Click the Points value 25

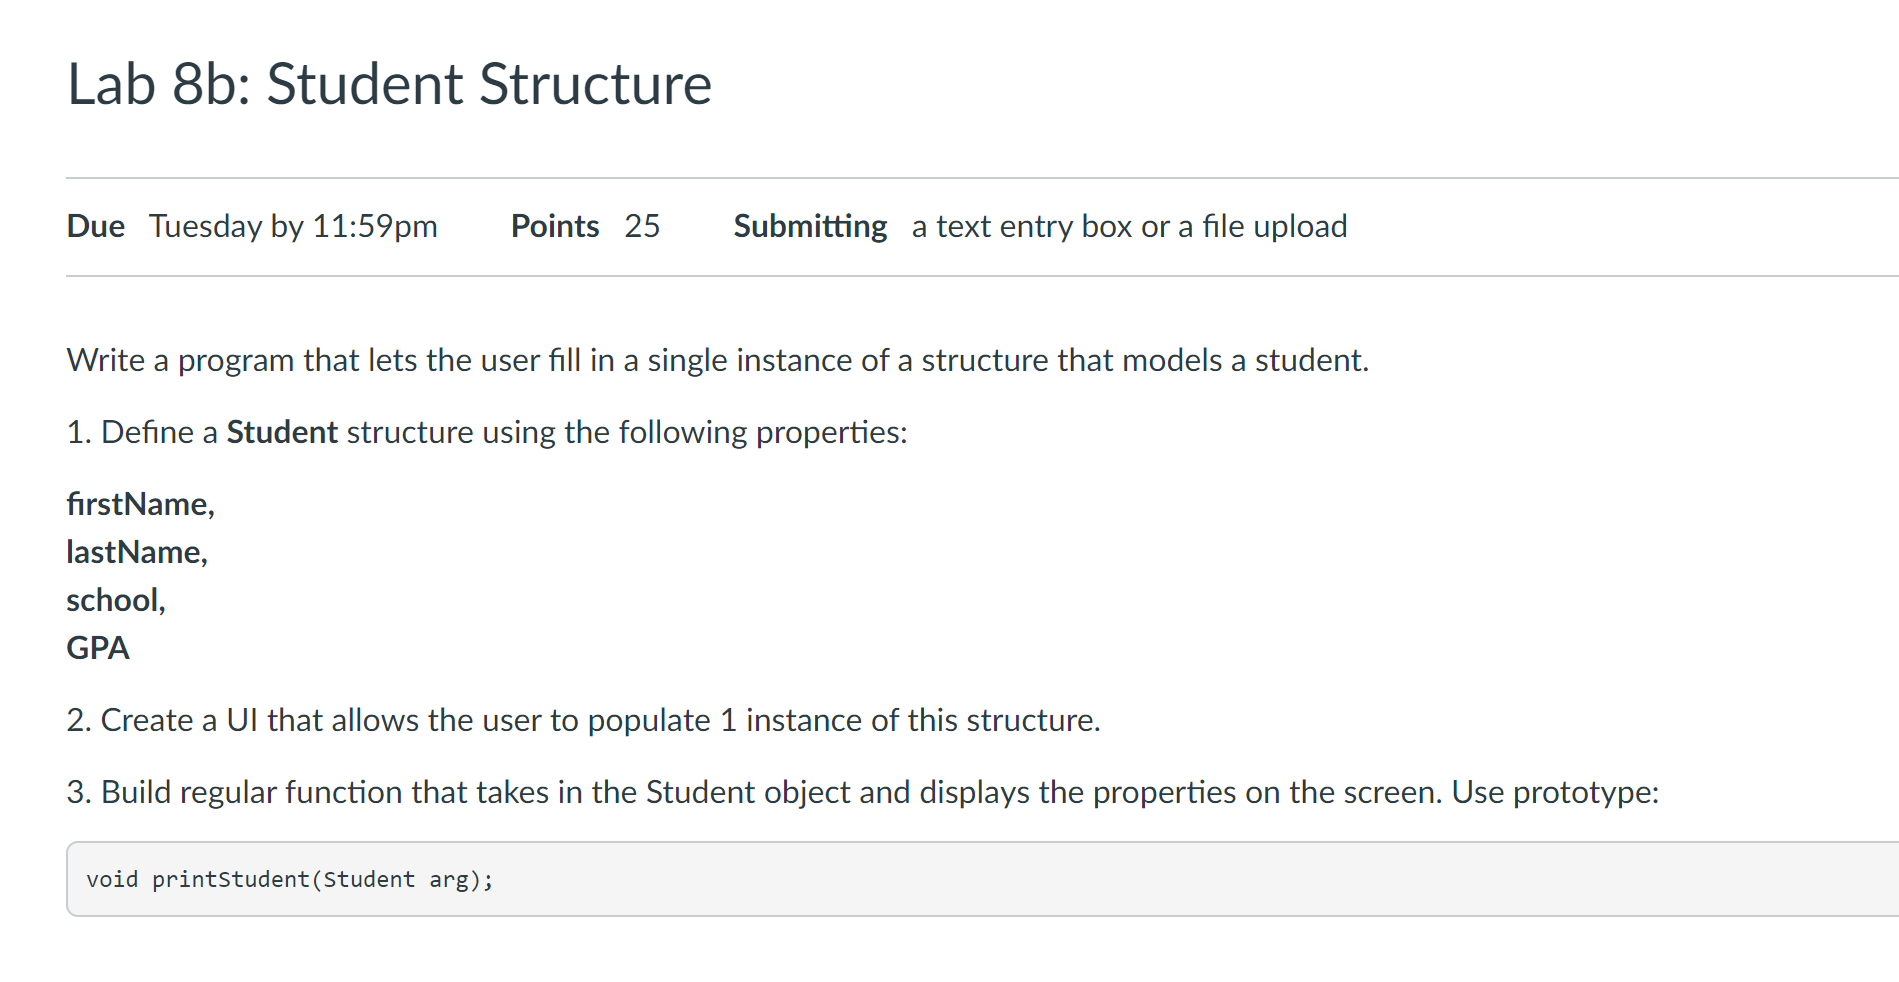[x=644, y=226]
